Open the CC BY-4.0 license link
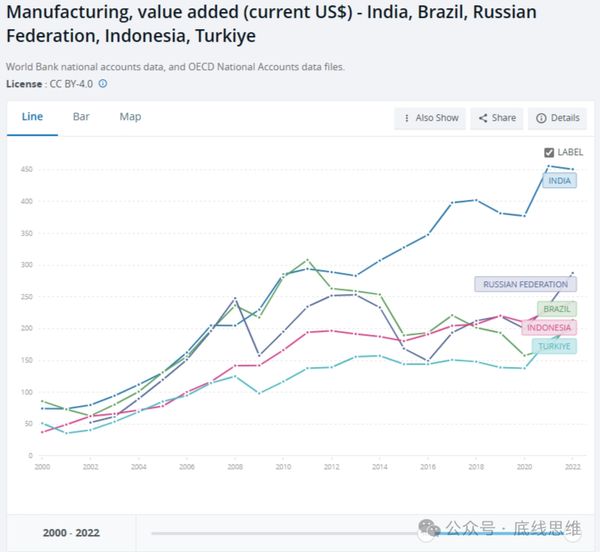Viewport: 600px width, 552px height. click(x=69, y=84)
